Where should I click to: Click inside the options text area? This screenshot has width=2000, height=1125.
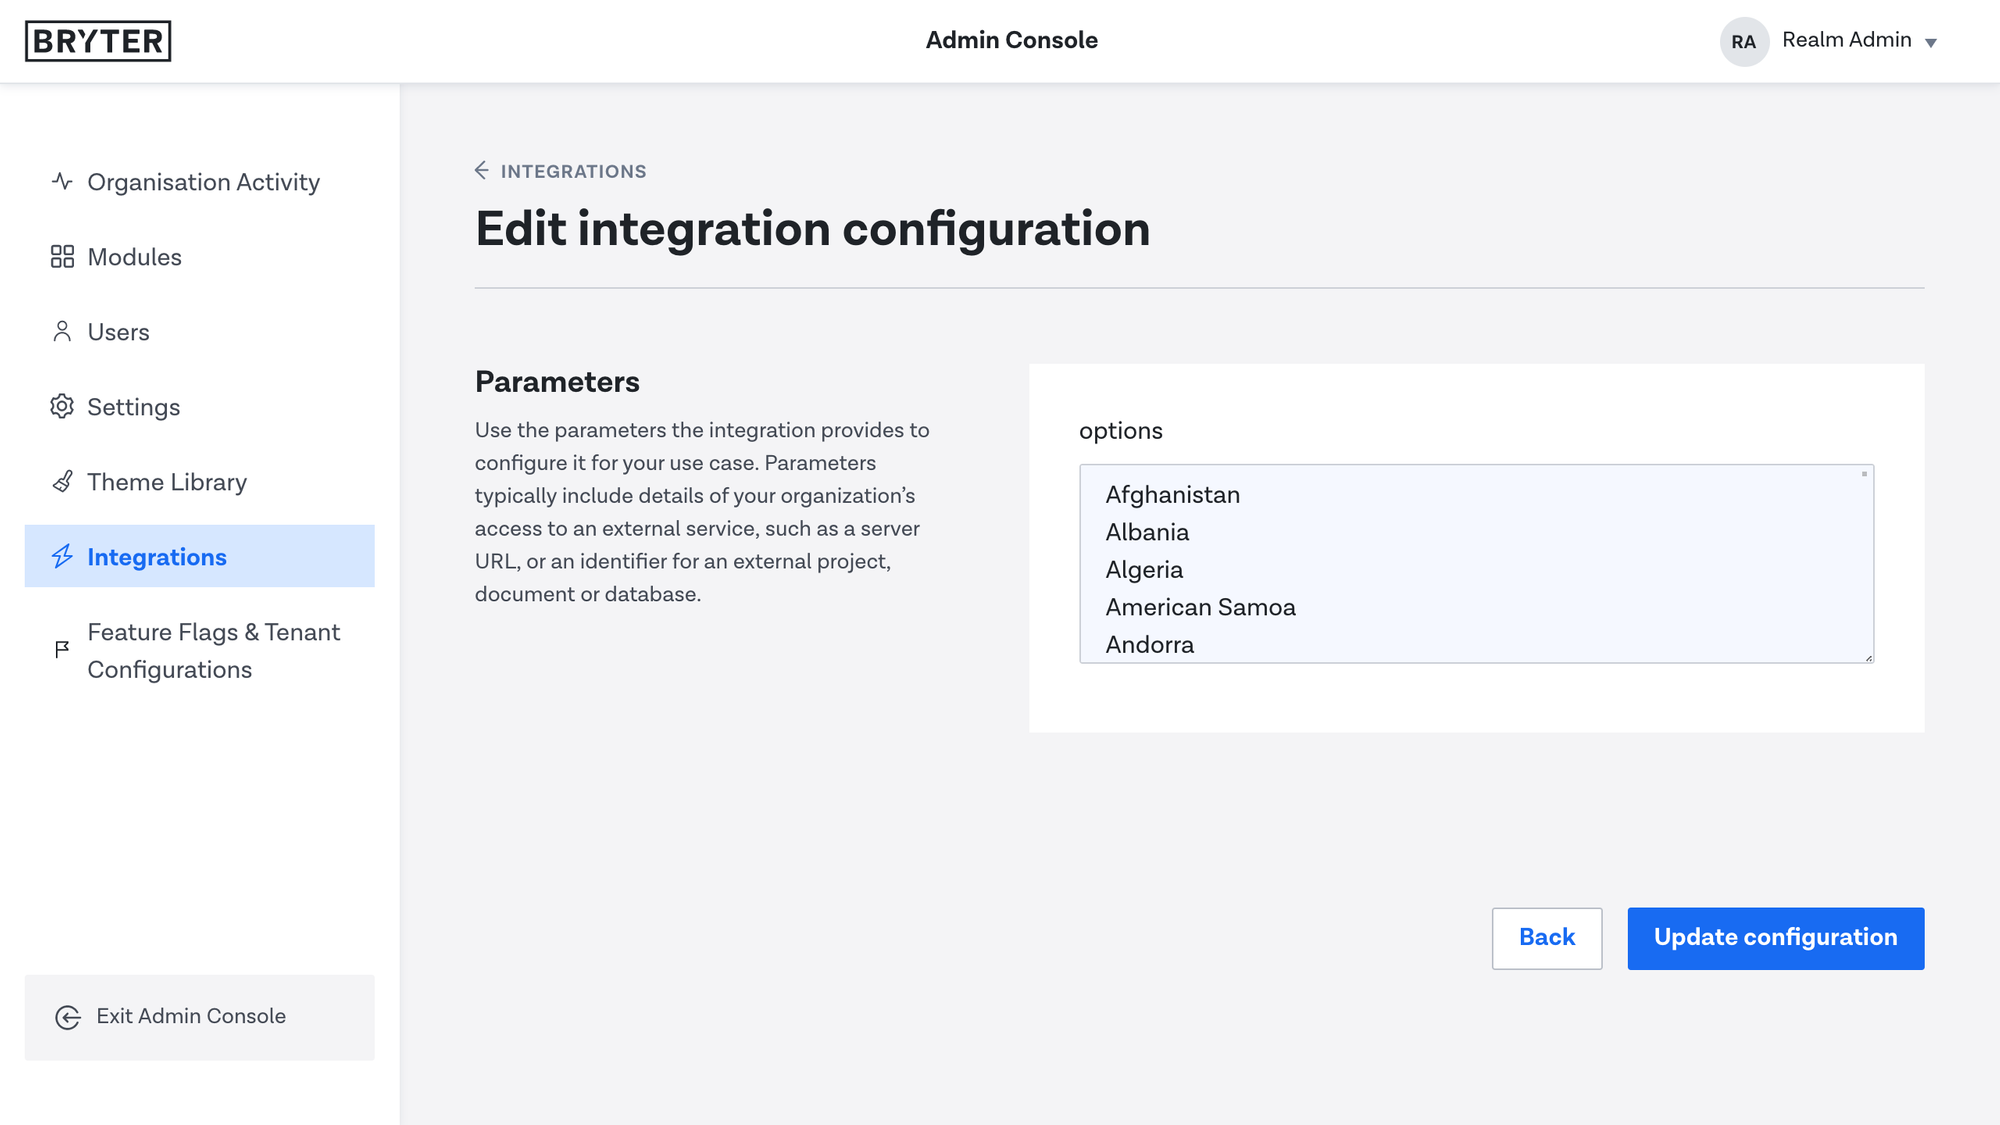tap(1476, 563)
